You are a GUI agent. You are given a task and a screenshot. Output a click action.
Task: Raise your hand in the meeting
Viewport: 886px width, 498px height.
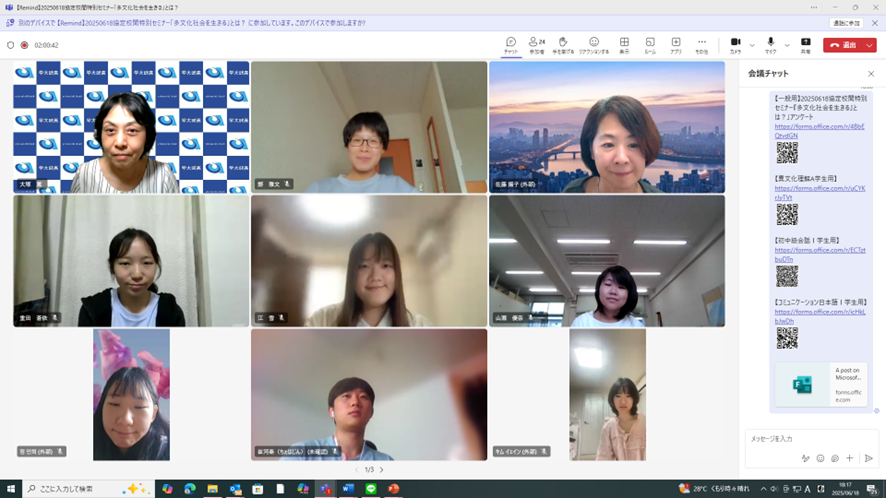click(x=563, y=44)
